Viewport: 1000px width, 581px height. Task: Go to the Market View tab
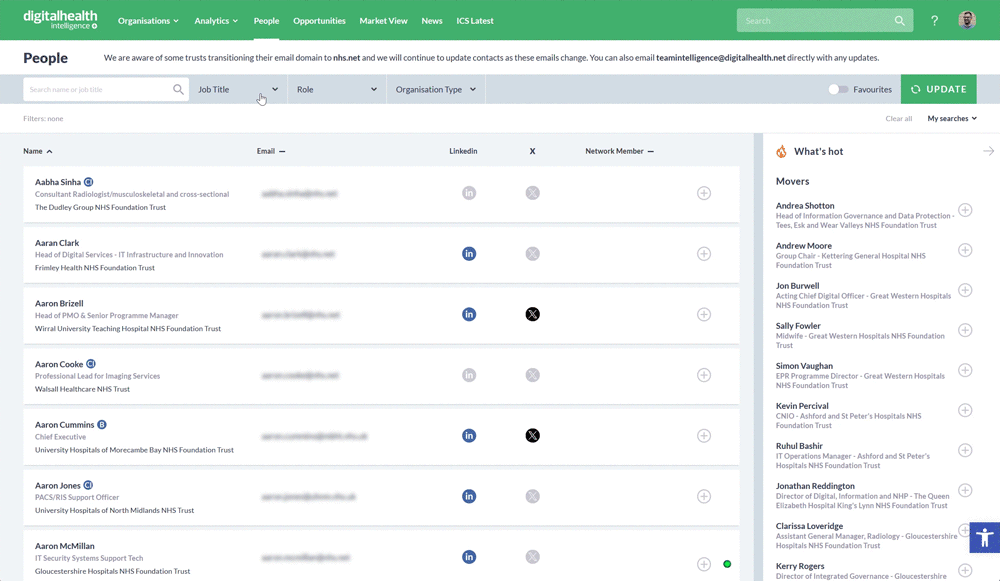(383, 21)
